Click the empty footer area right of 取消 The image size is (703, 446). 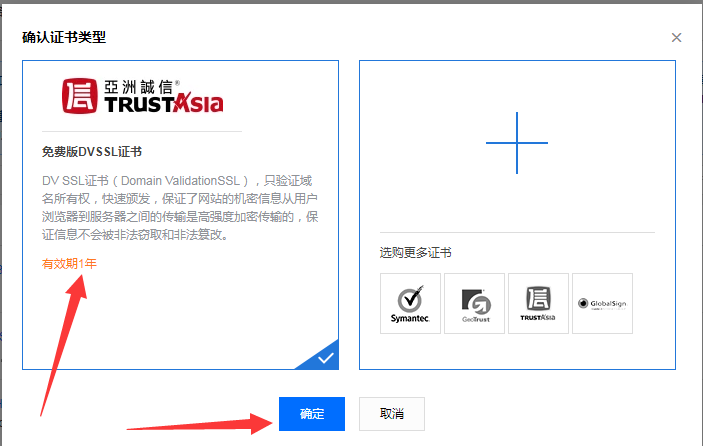(x=560, y=414)
